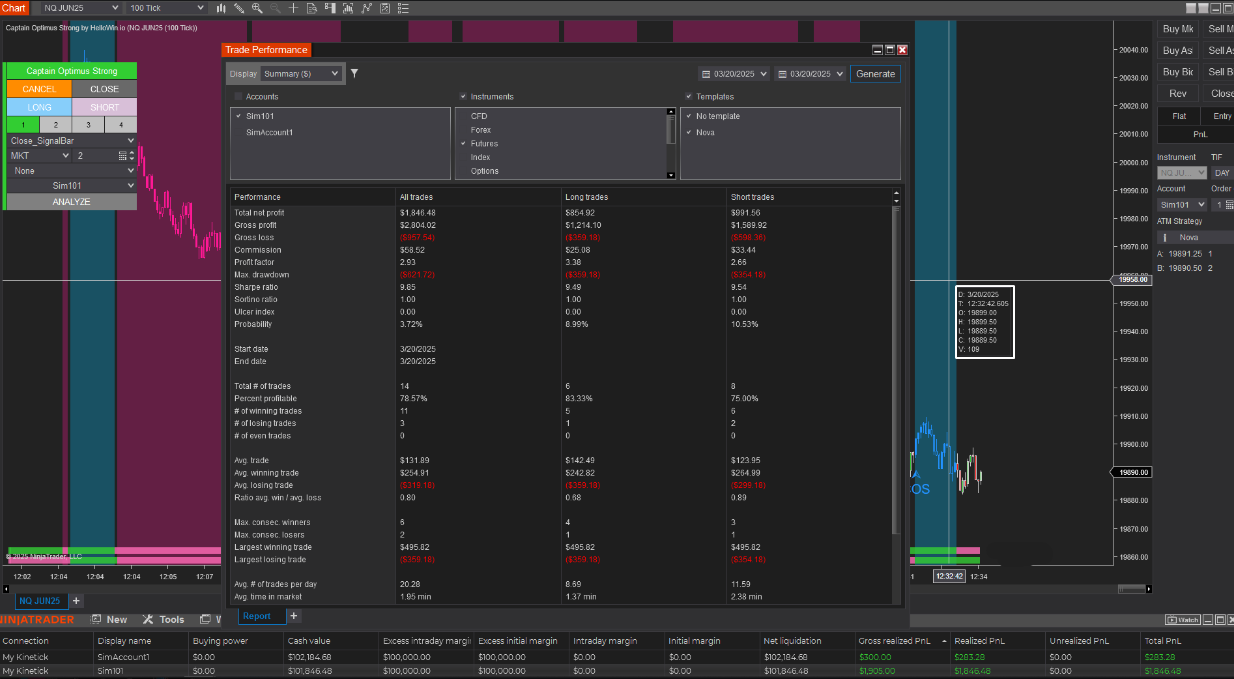Click the zoom out magnifier icon

(x=275, y=8)
